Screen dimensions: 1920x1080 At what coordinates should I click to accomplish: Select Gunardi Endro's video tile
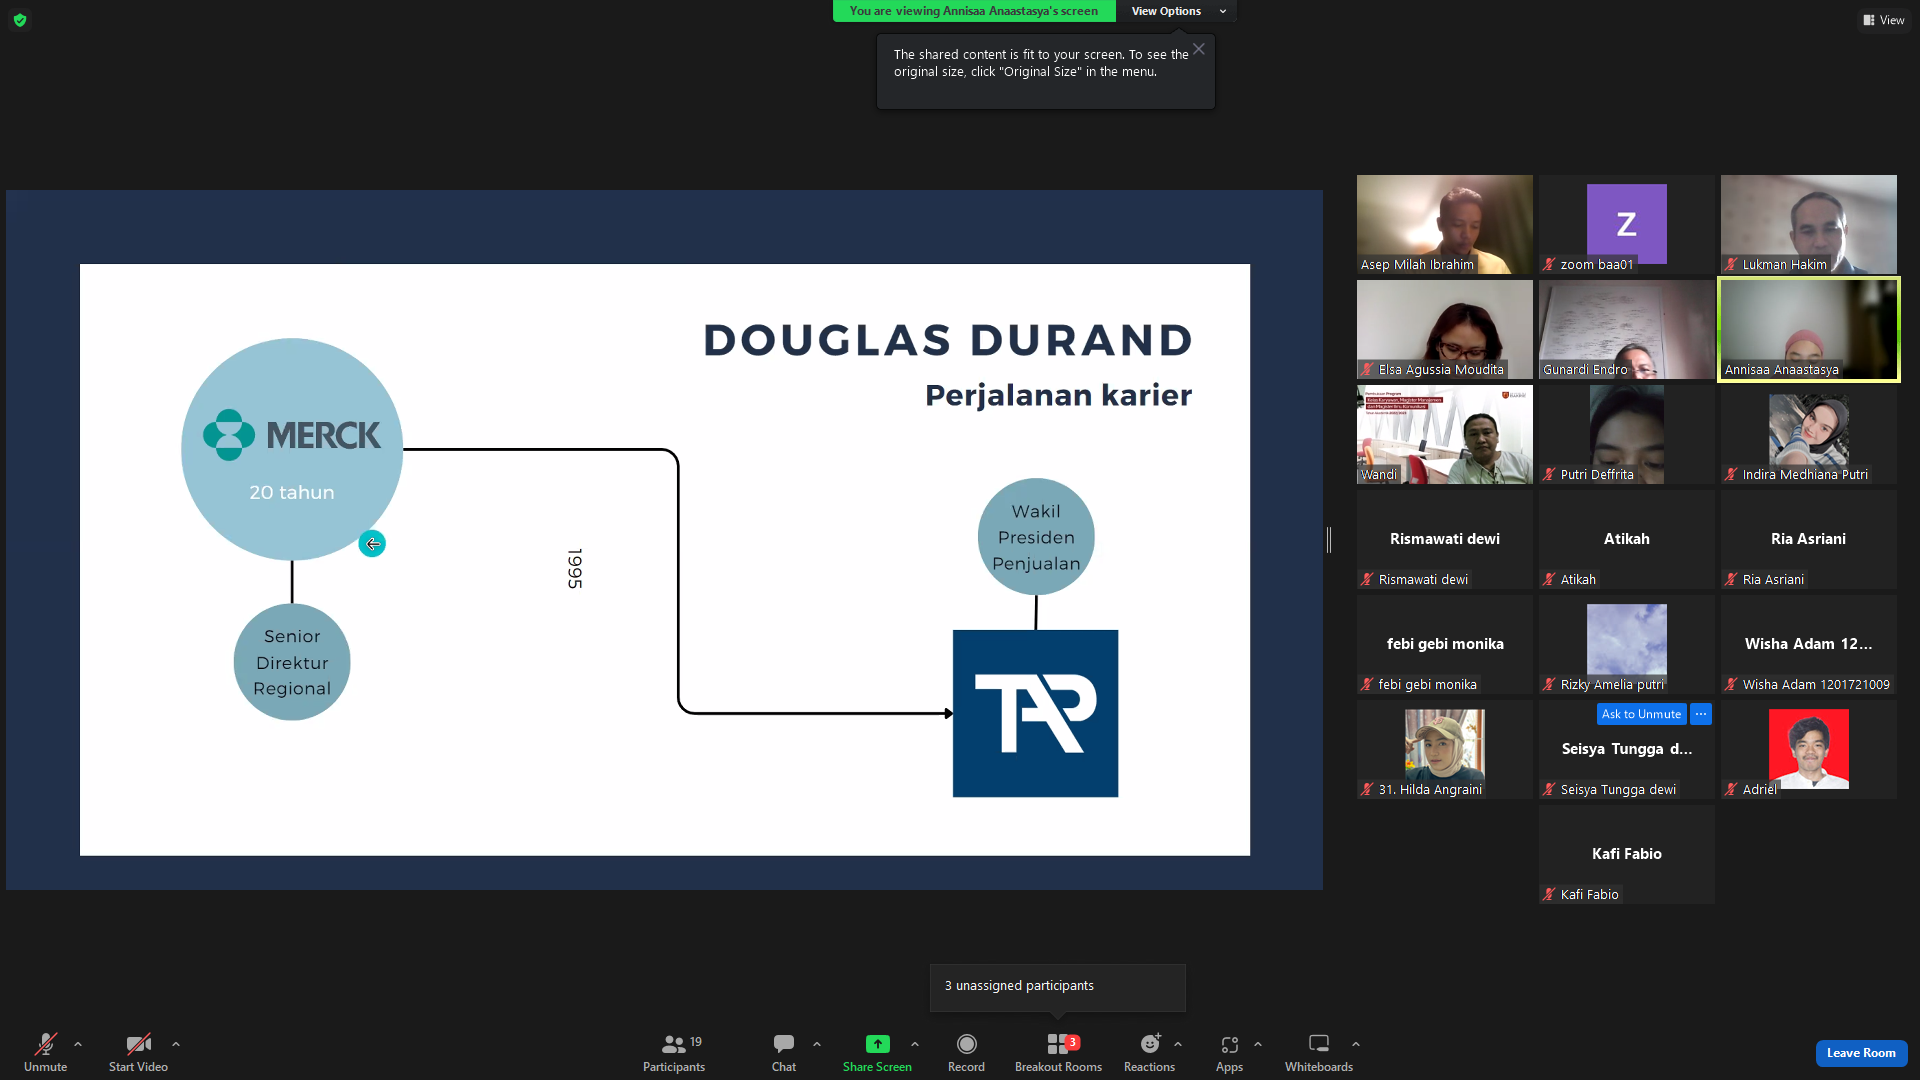pyautogui.click(x=1626, y=329)
